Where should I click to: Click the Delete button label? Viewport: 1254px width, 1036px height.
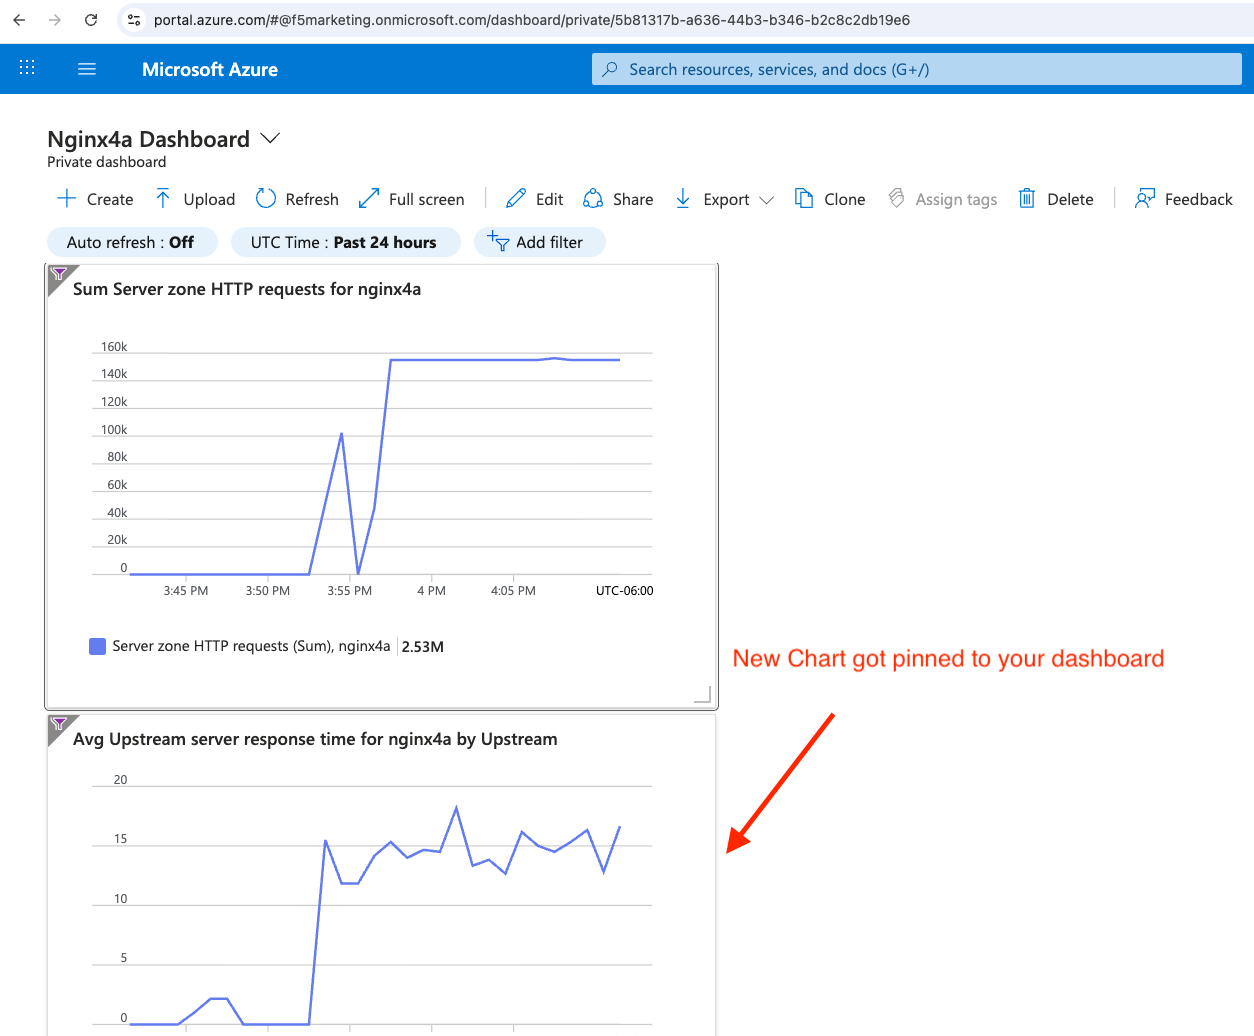[1070, 199]
